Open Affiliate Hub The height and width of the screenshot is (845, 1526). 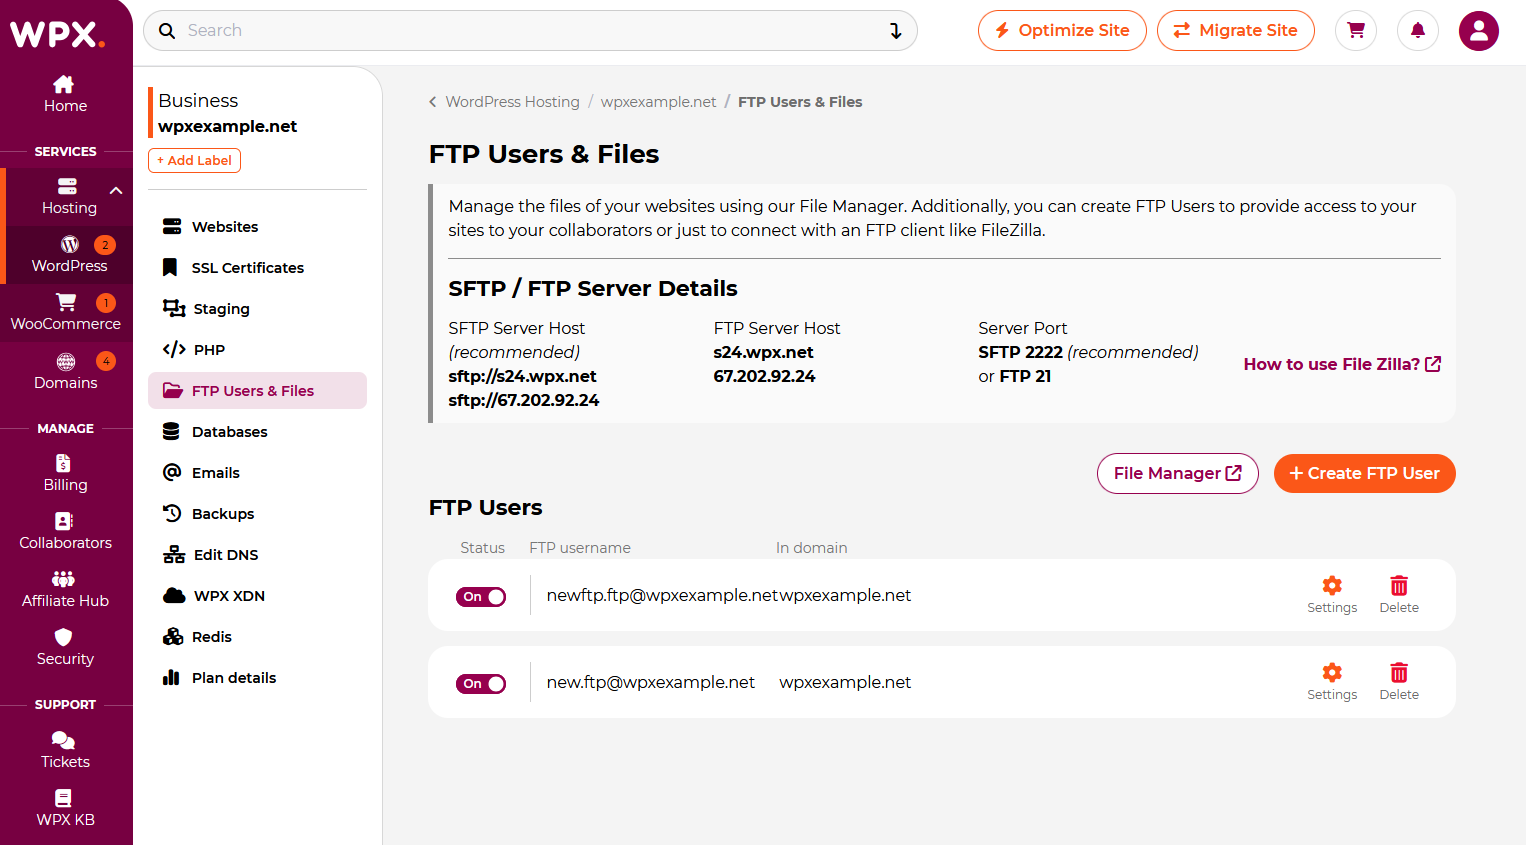[x=66, y=589]
